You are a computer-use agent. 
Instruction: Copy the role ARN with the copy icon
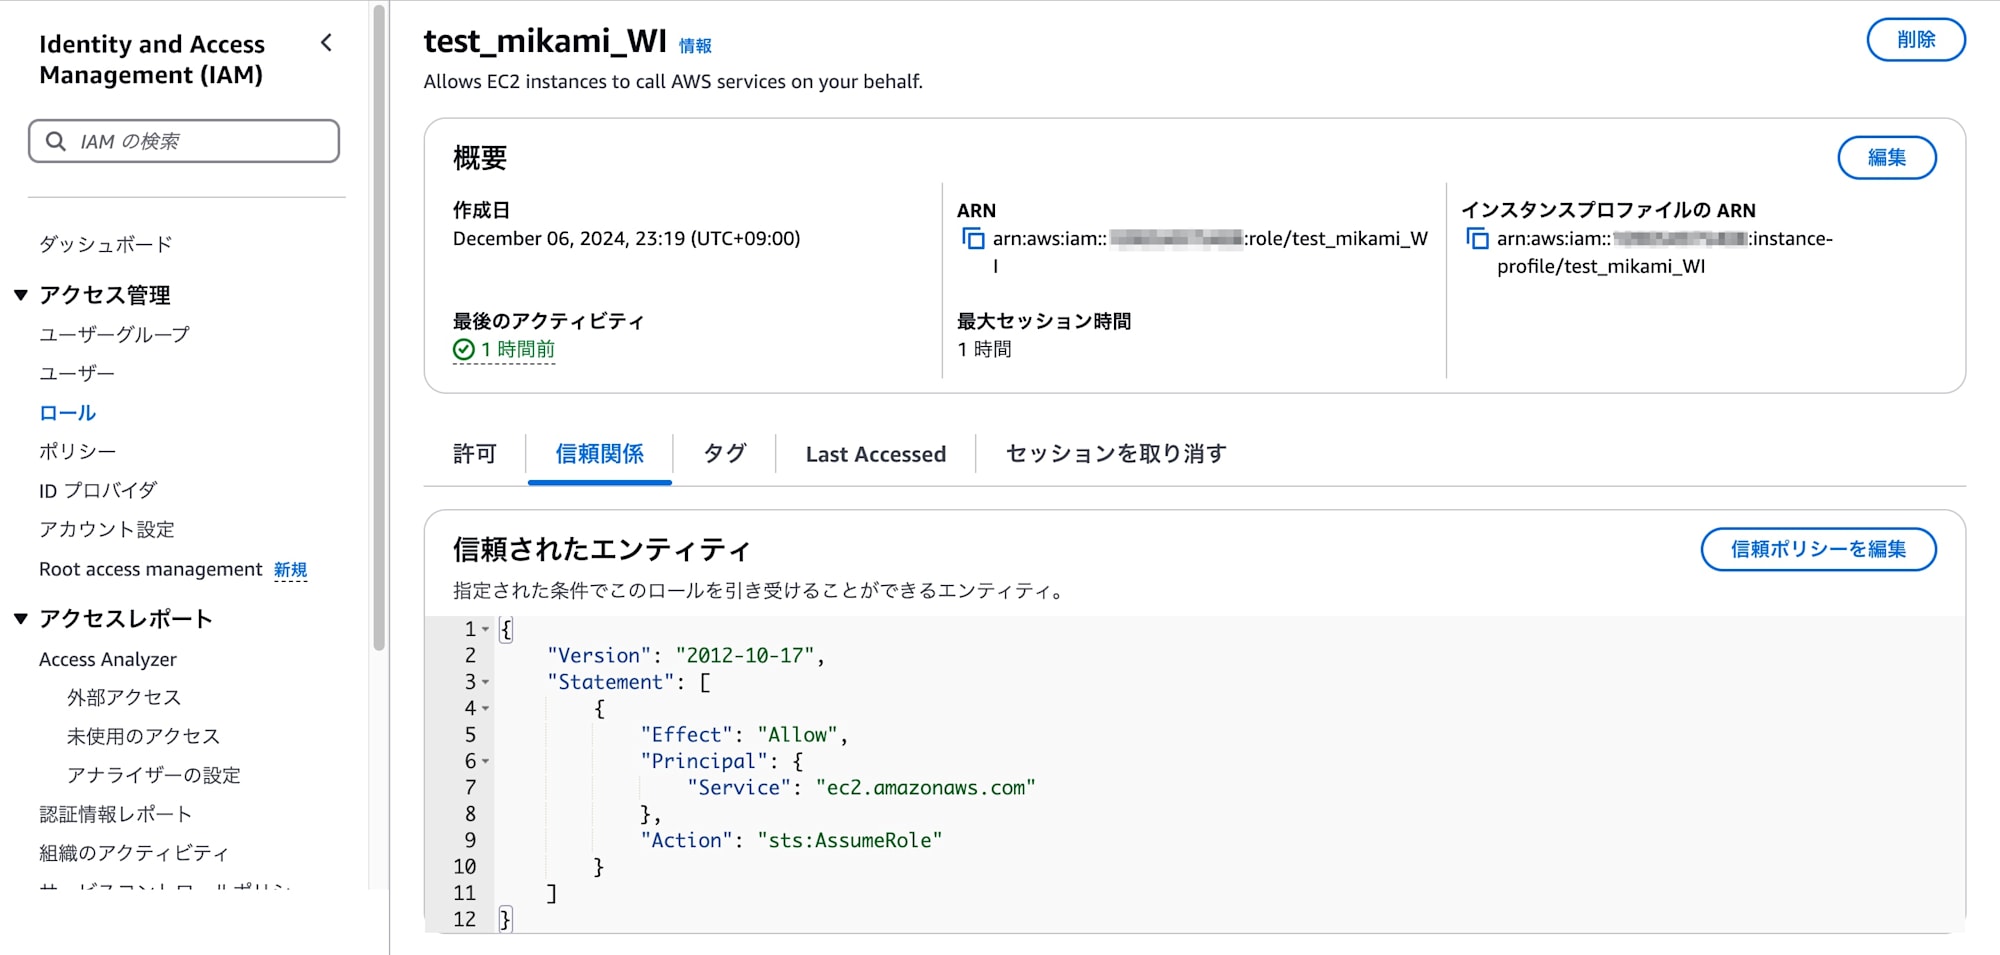click(x=972, y=238)
